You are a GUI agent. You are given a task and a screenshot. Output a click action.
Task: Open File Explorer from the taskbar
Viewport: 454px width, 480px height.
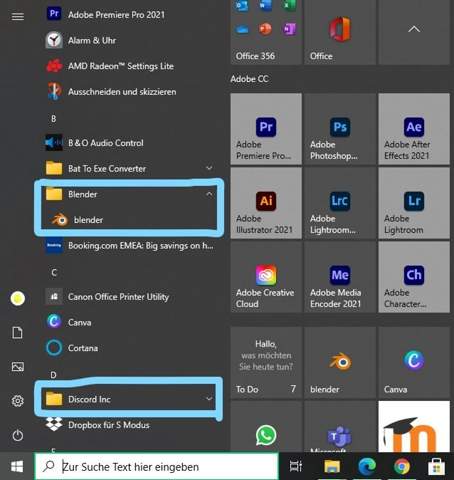[332, 466]
